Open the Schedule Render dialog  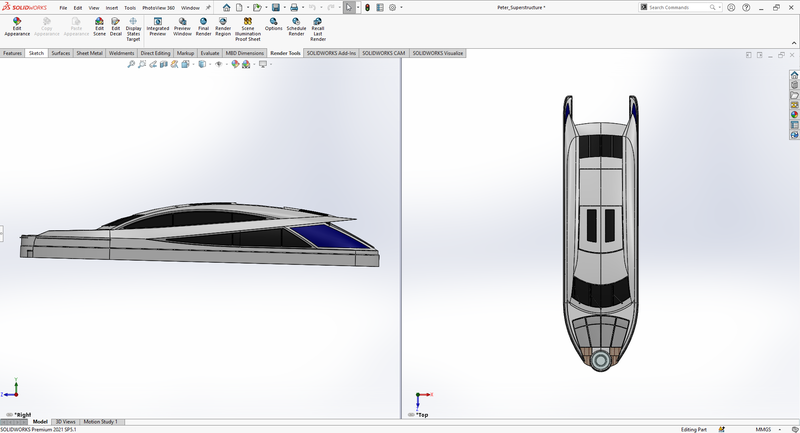tap(296, 27)
